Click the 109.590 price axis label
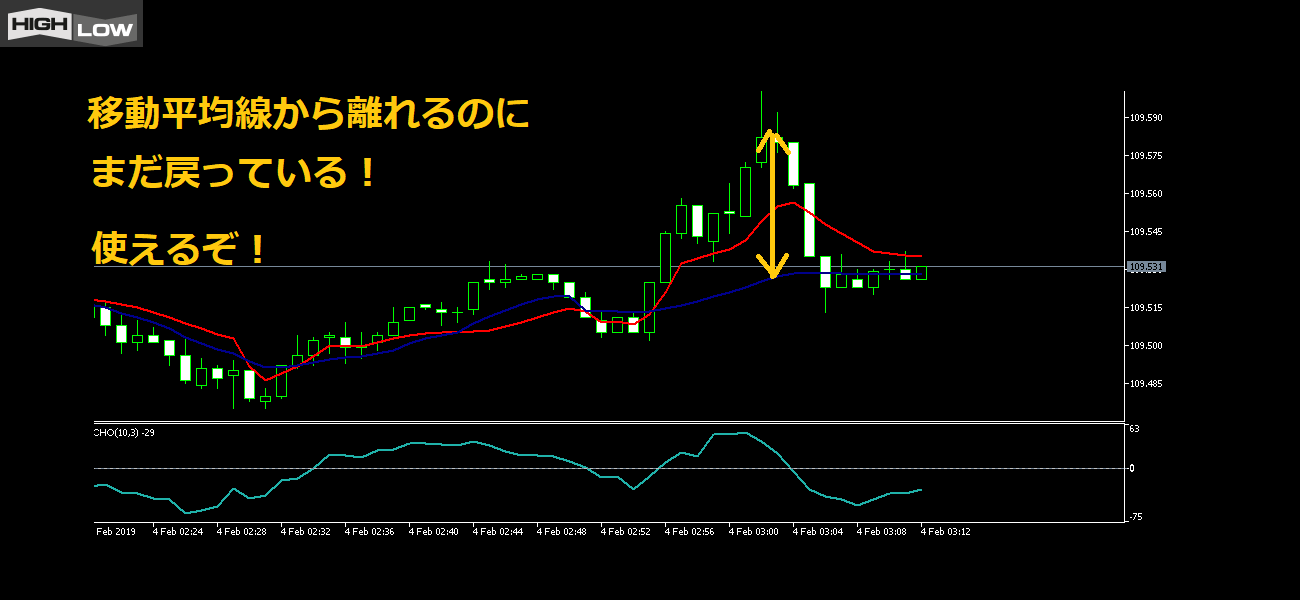 (x=1146, y=118)
